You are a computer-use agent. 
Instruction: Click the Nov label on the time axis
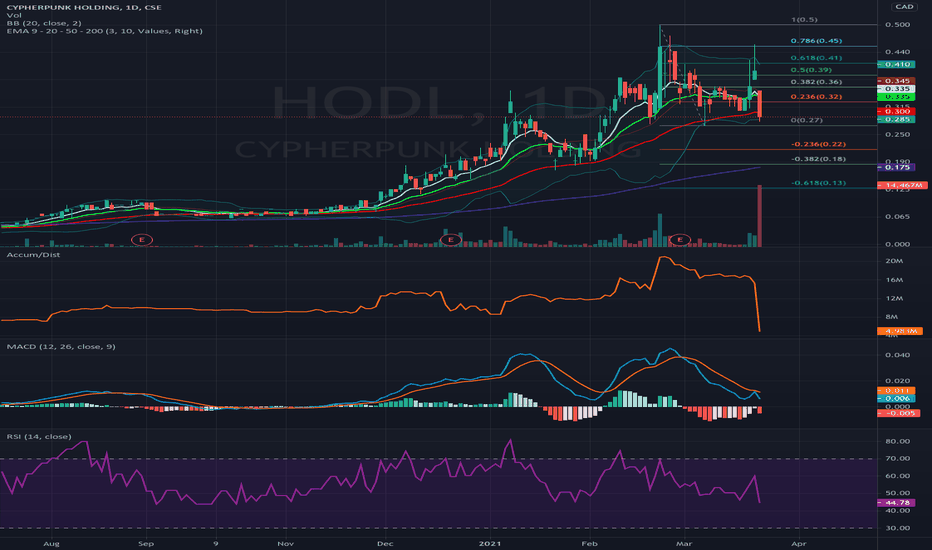[x=286, y=544]
